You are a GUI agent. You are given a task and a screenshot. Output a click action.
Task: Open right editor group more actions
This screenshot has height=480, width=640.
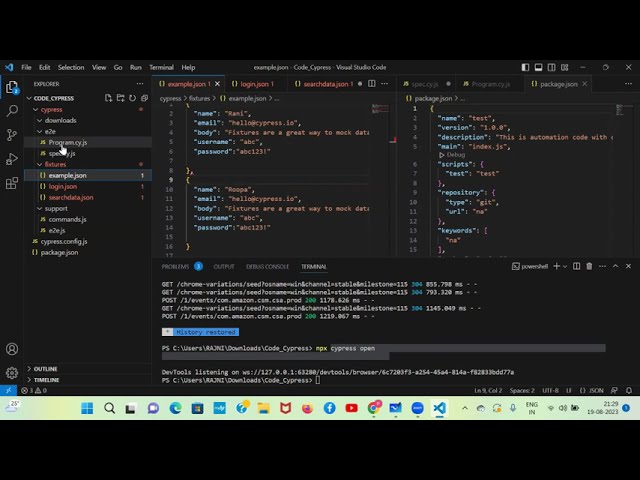pyautogui.click(x=628, y=84)
